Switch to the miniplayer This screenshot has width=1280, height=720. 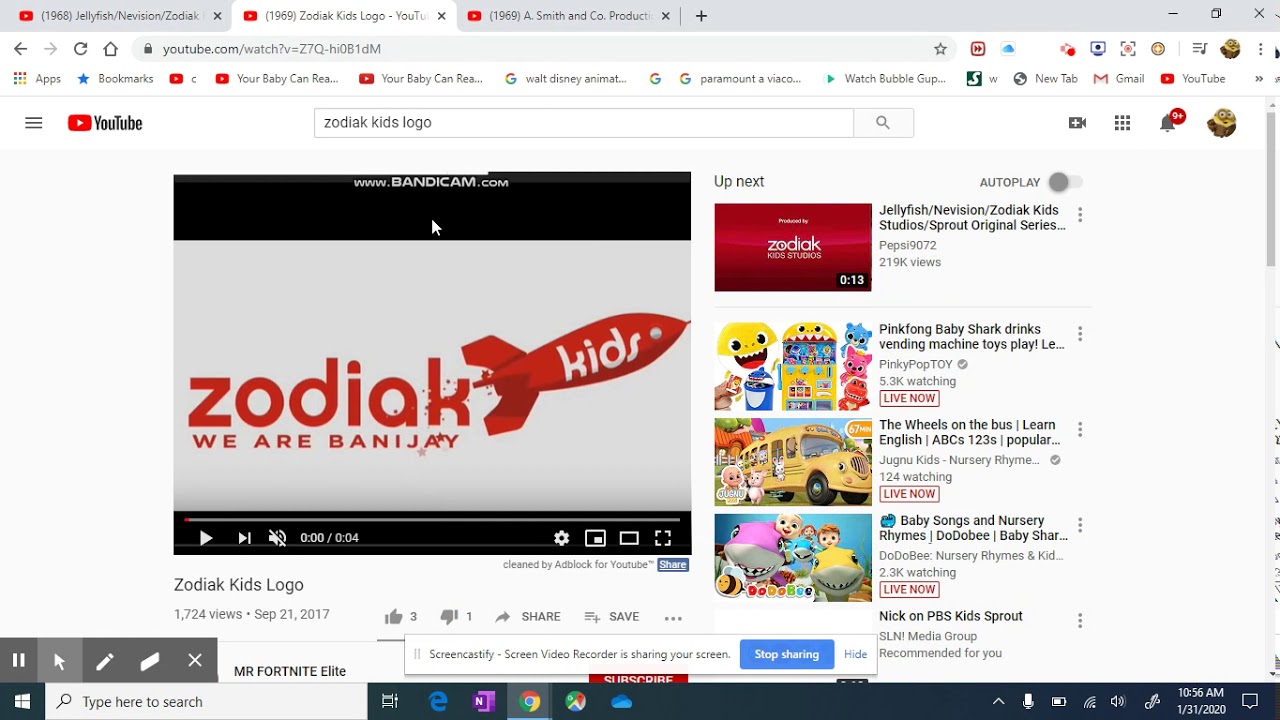tap(595, 538)
